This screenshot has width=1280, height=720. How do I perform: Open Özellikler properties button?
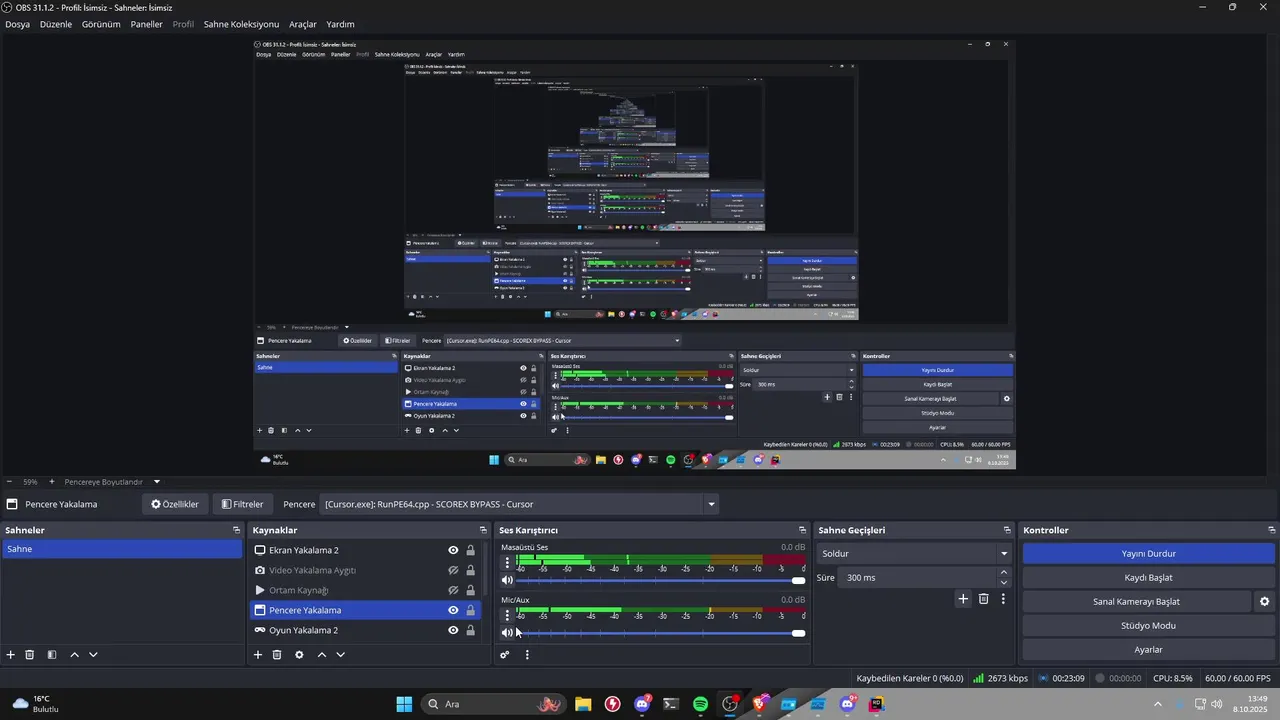tap(175, 504)
